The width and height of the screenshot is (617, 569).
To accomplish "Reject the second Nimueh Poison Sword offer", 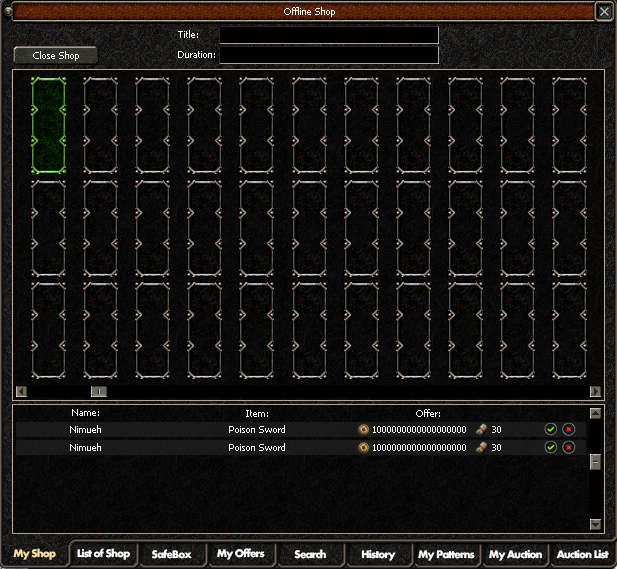I will (569, 447).
